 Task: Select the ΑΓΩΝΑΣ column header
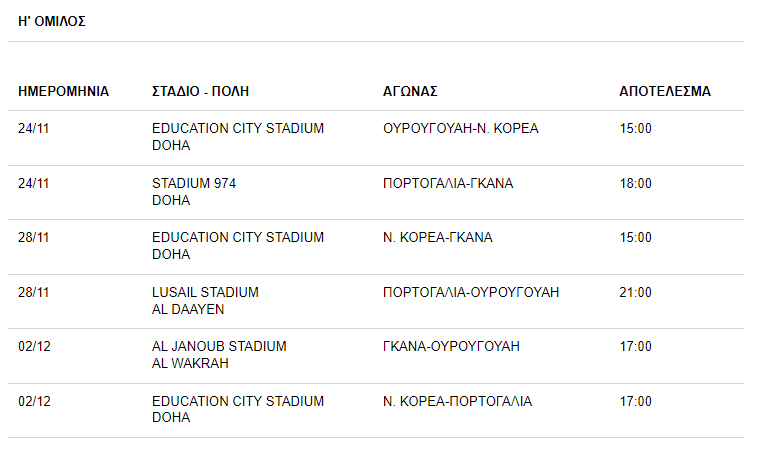click(x=410, y=91)
